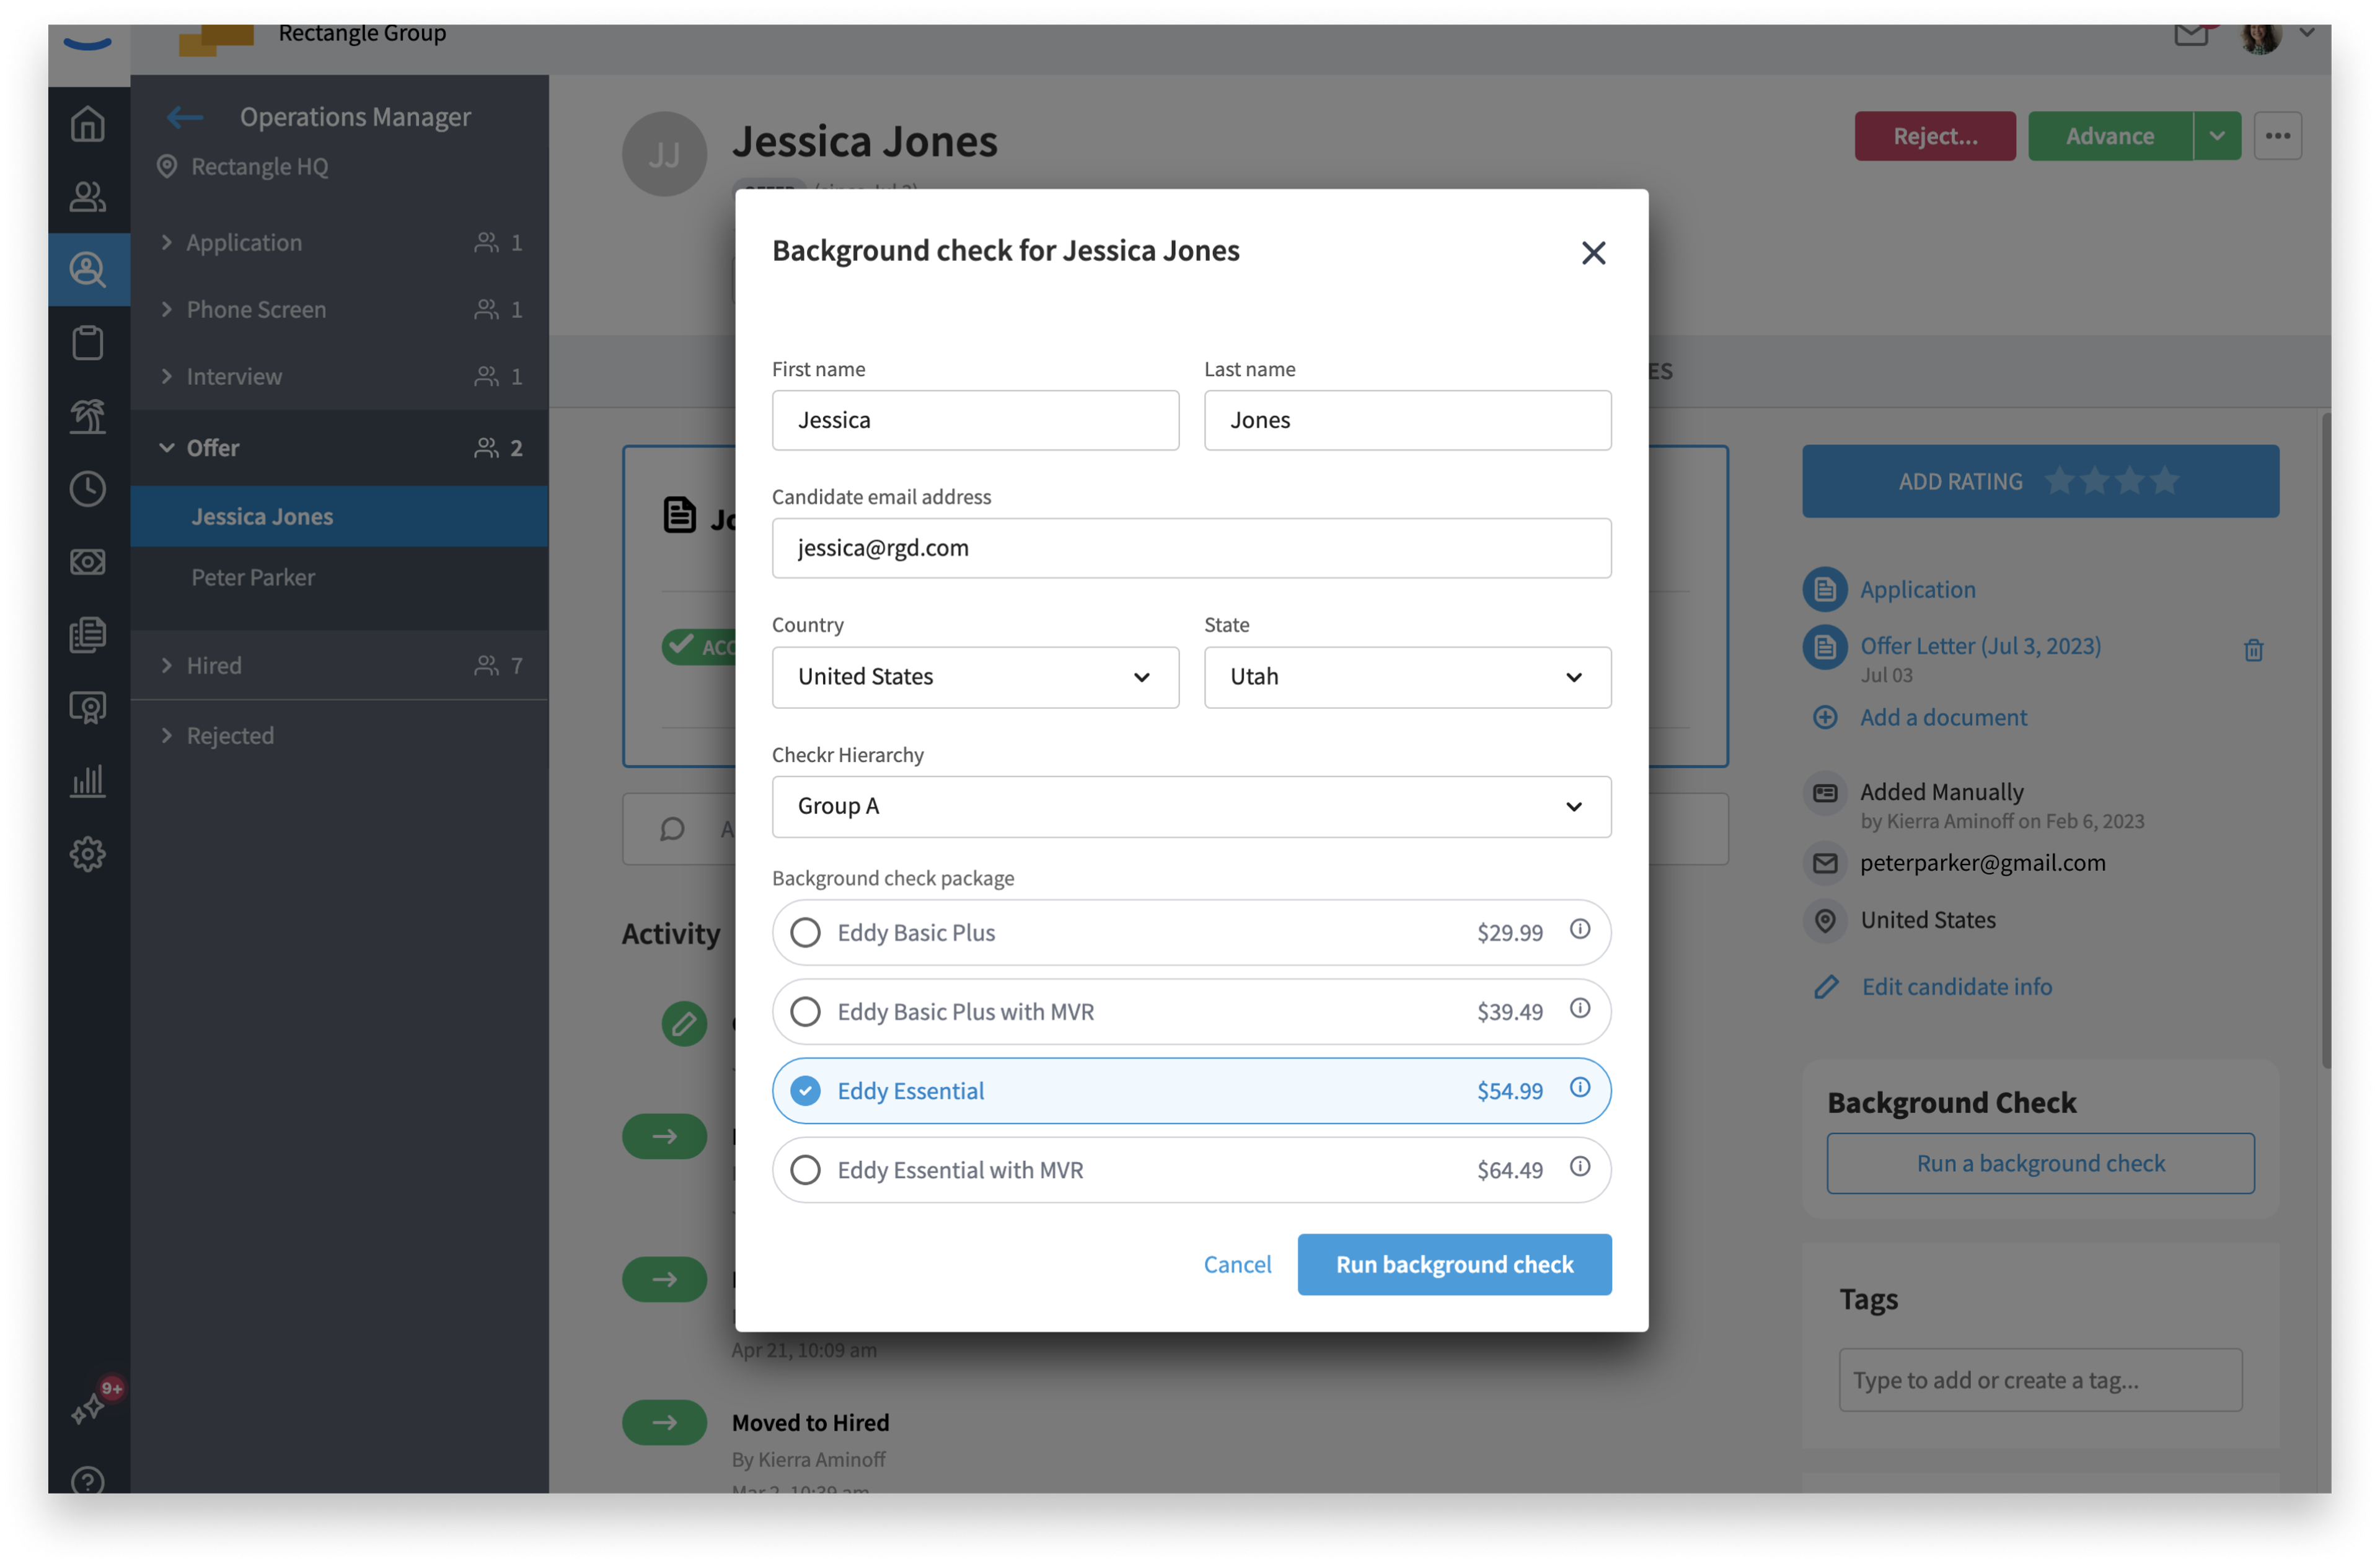The height and width of the screenshot is (1566, 2380).
Task: Click the First name field
Action: click(x=975, y=420)
